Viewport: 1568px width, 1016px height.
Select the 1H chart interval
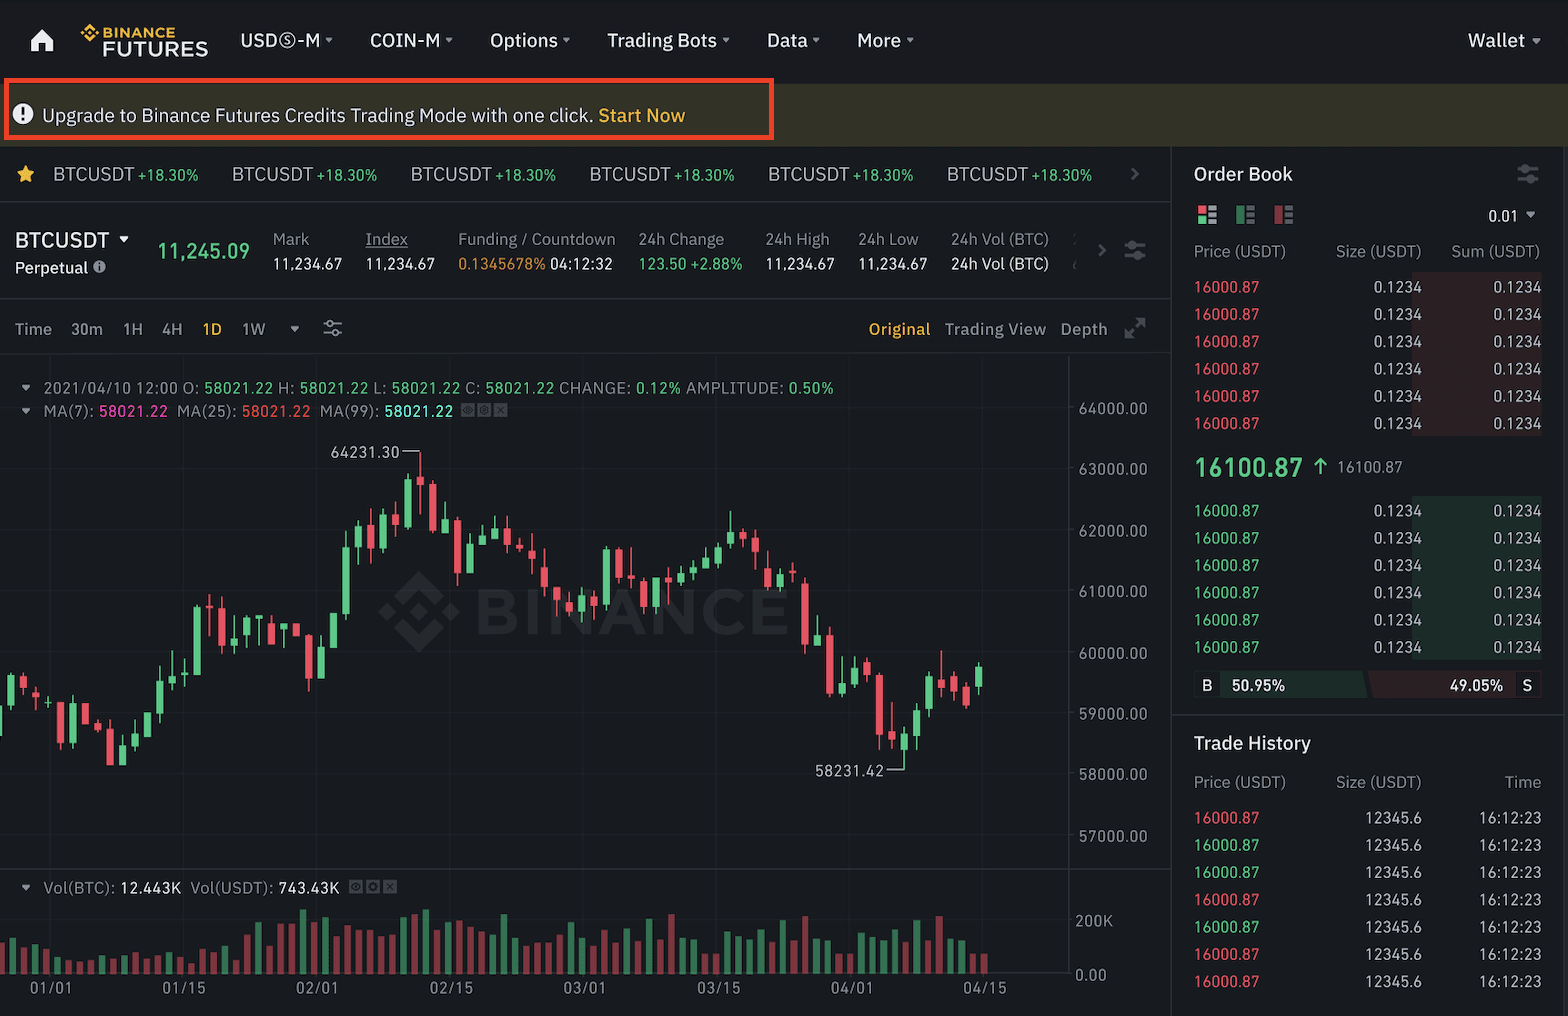click(x=133, y=329)
